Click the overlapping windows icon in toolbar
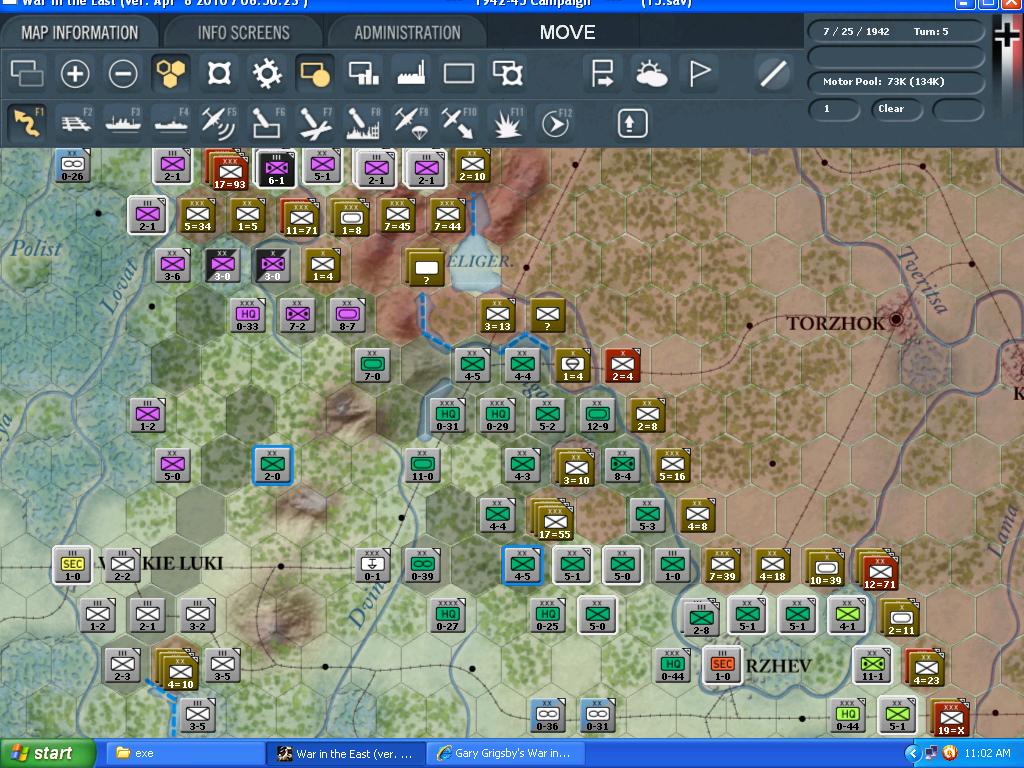 [x=27, y=73]
